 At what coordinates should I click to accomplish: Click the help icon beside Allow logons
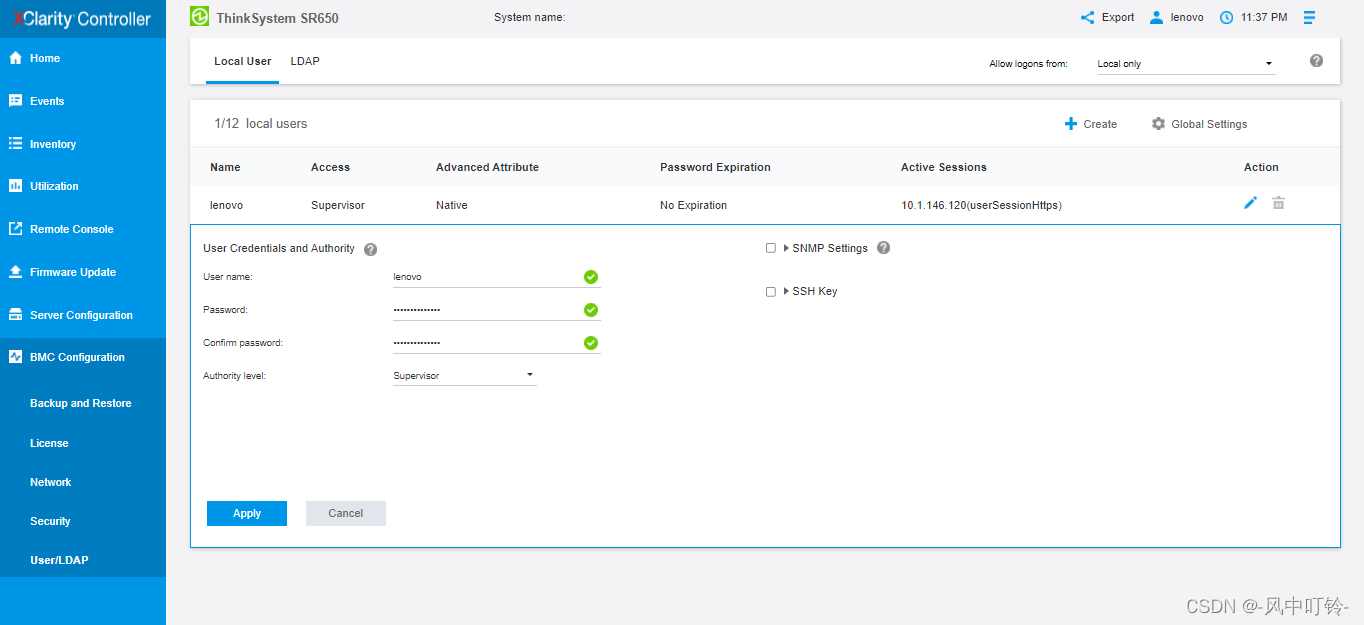[1316, 61]
